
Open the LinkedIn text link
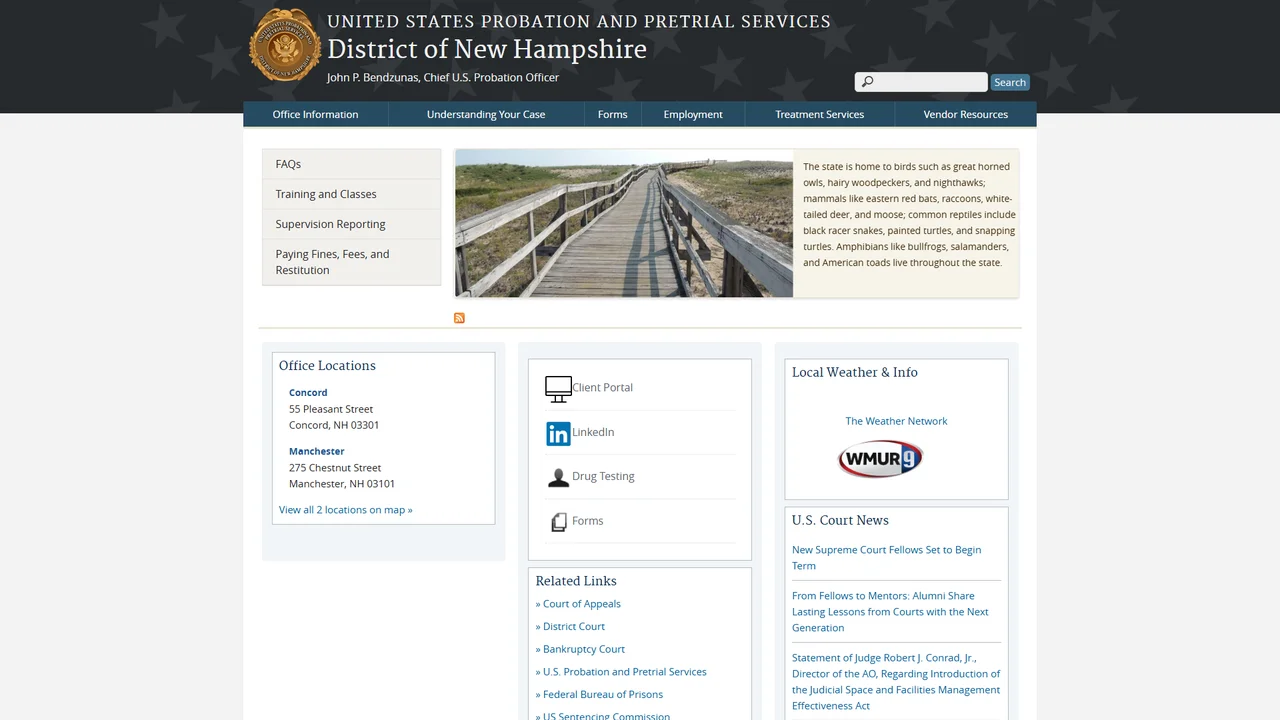[x=593, y=432]
